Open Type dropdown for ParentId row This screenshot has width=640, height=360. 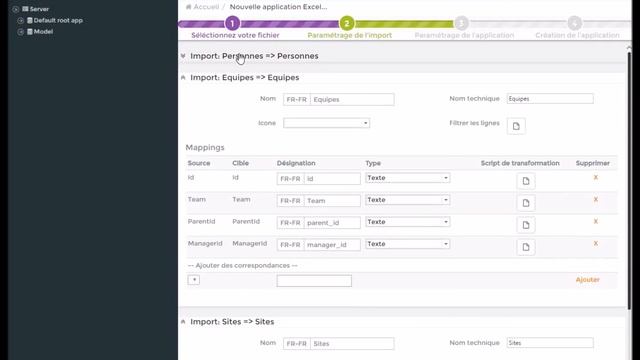407,222
